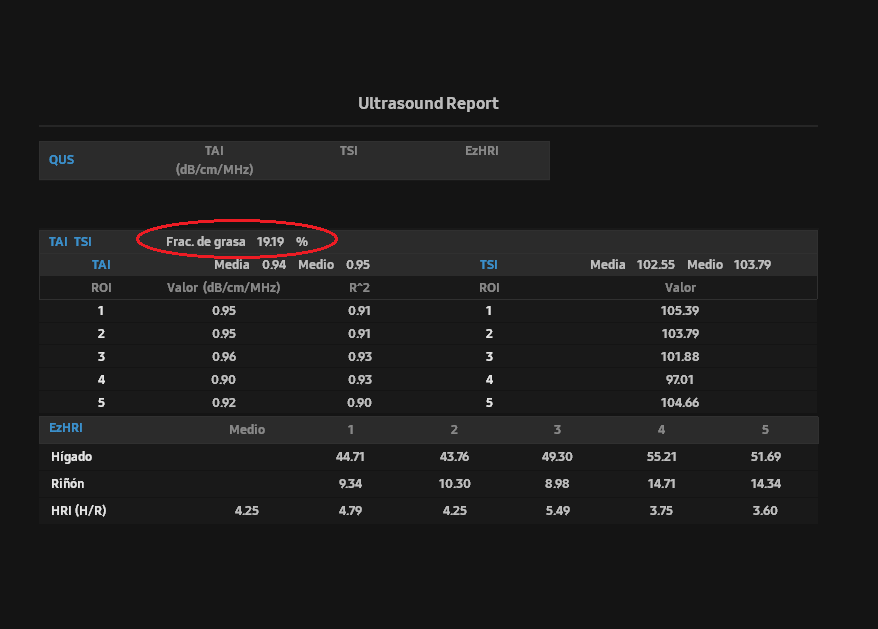The height and width of the screenshot is (629, 878).
Task: Select the blue QUS section label
Action: point(61,160)
